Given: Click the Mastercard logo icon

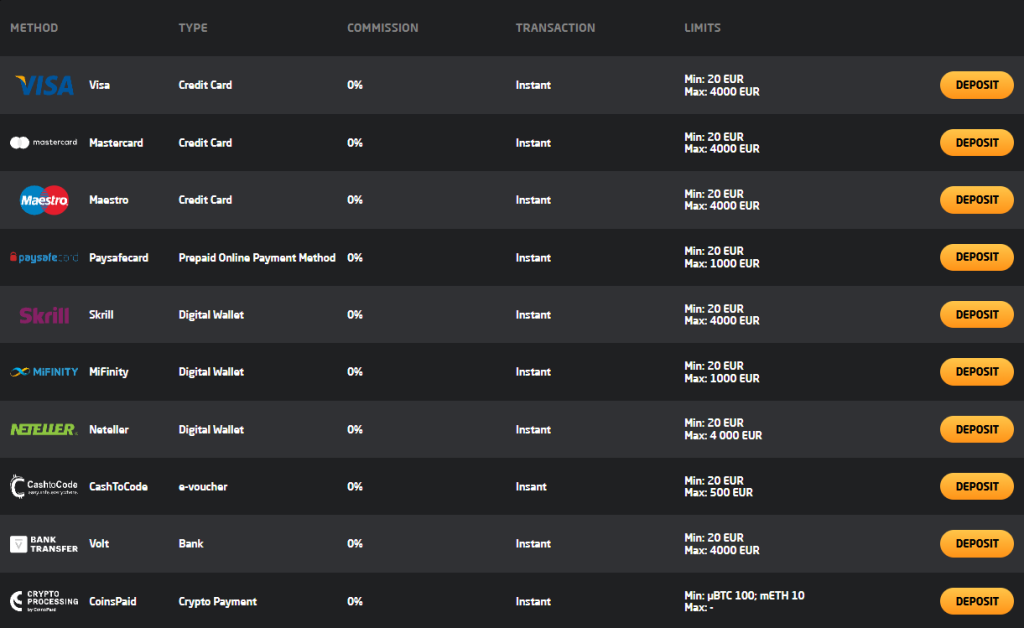Looking at the screenshot, I should tap(44, 143).
